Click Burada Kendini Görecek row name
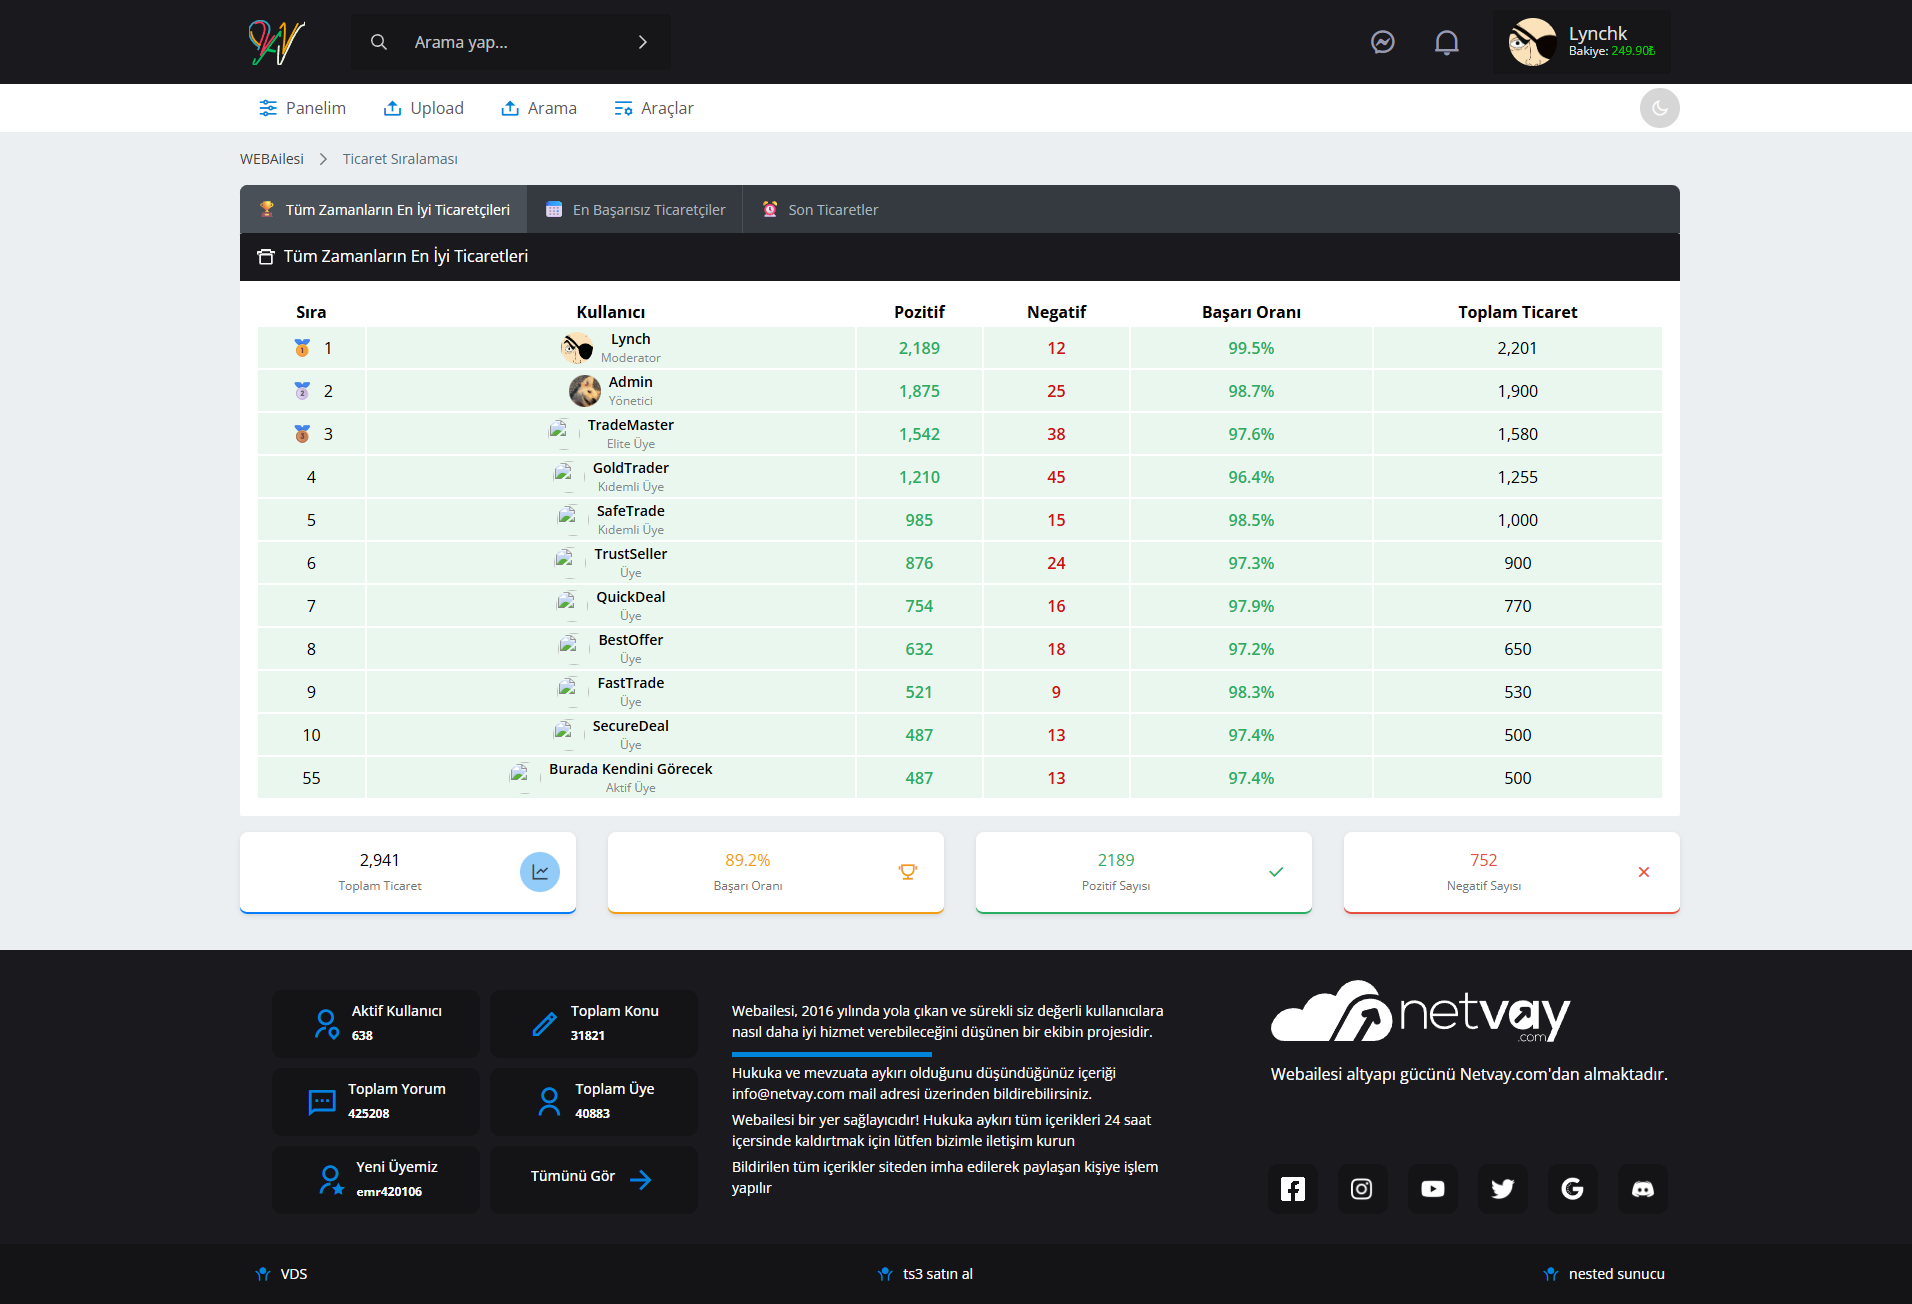1912x1304 pixels. pyautogui.click(x=631, y=769)
